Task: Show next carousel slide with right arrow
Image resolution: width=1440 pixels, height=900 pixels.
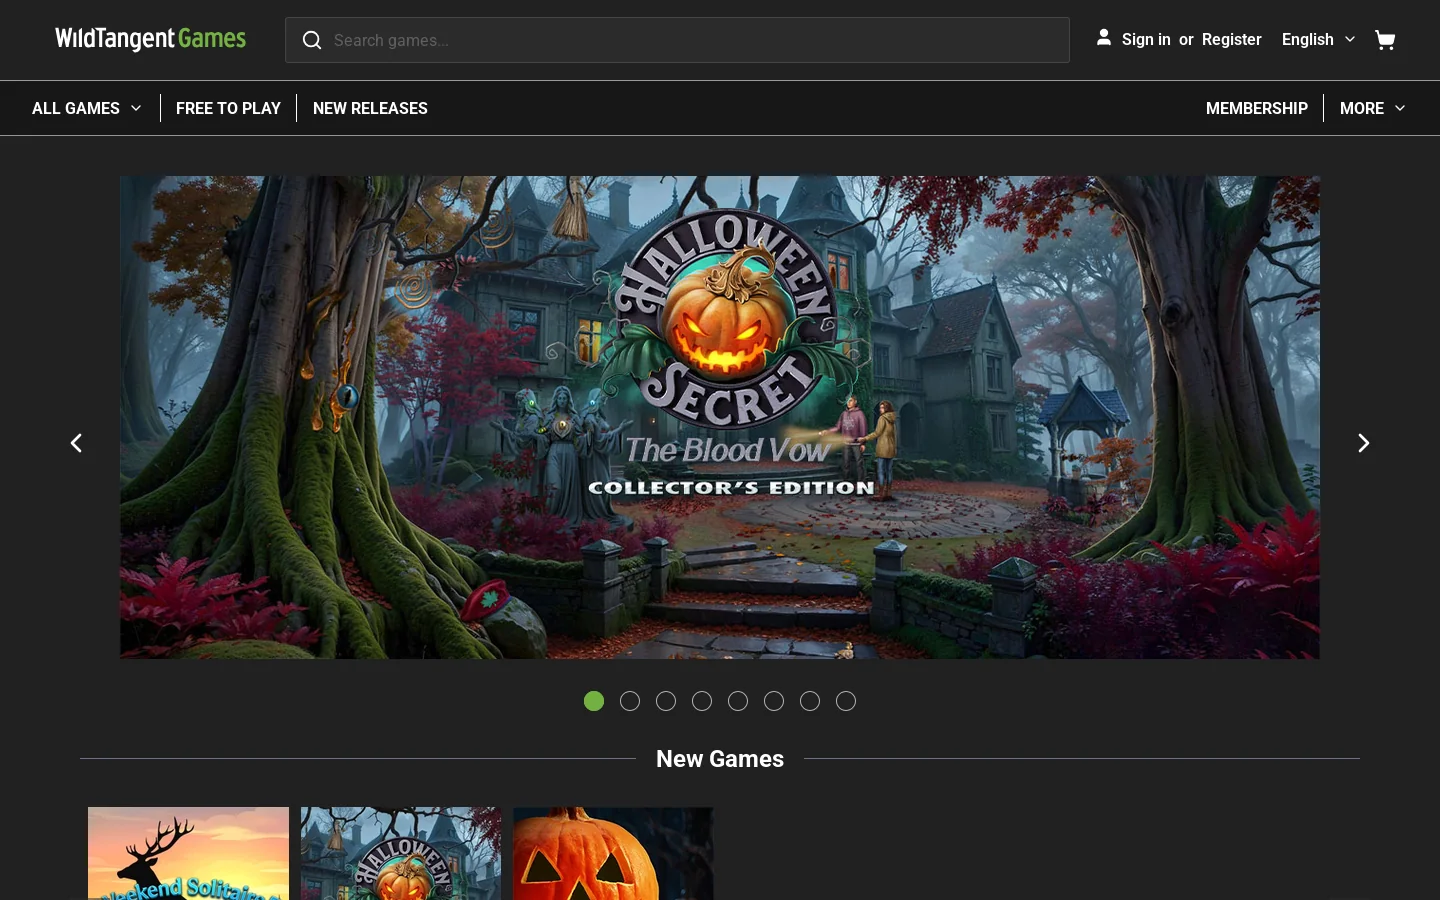Action: pyautogui.click(x=1363, y=442)
